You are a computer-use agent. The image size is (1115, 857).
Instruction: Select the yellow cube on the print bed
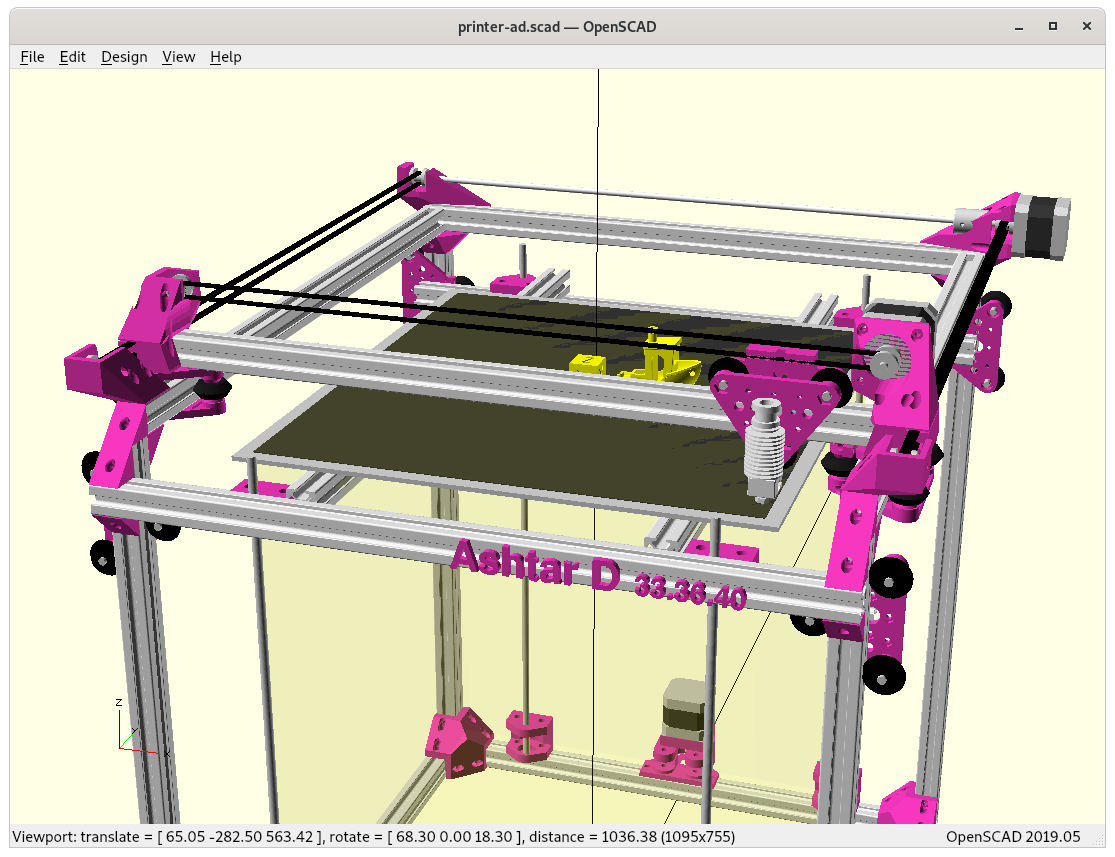point(587,363)
